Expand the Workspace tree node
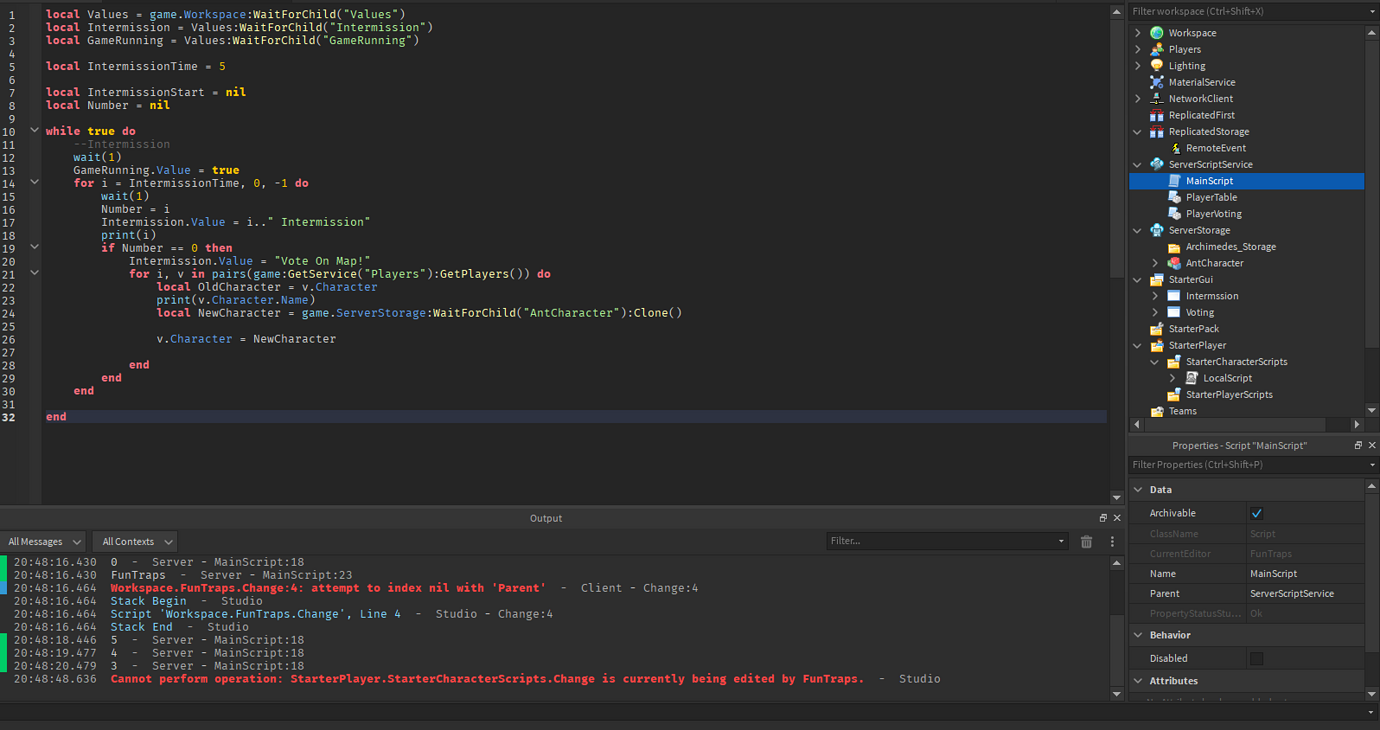1380x730 pixels. pos(1137,32)
